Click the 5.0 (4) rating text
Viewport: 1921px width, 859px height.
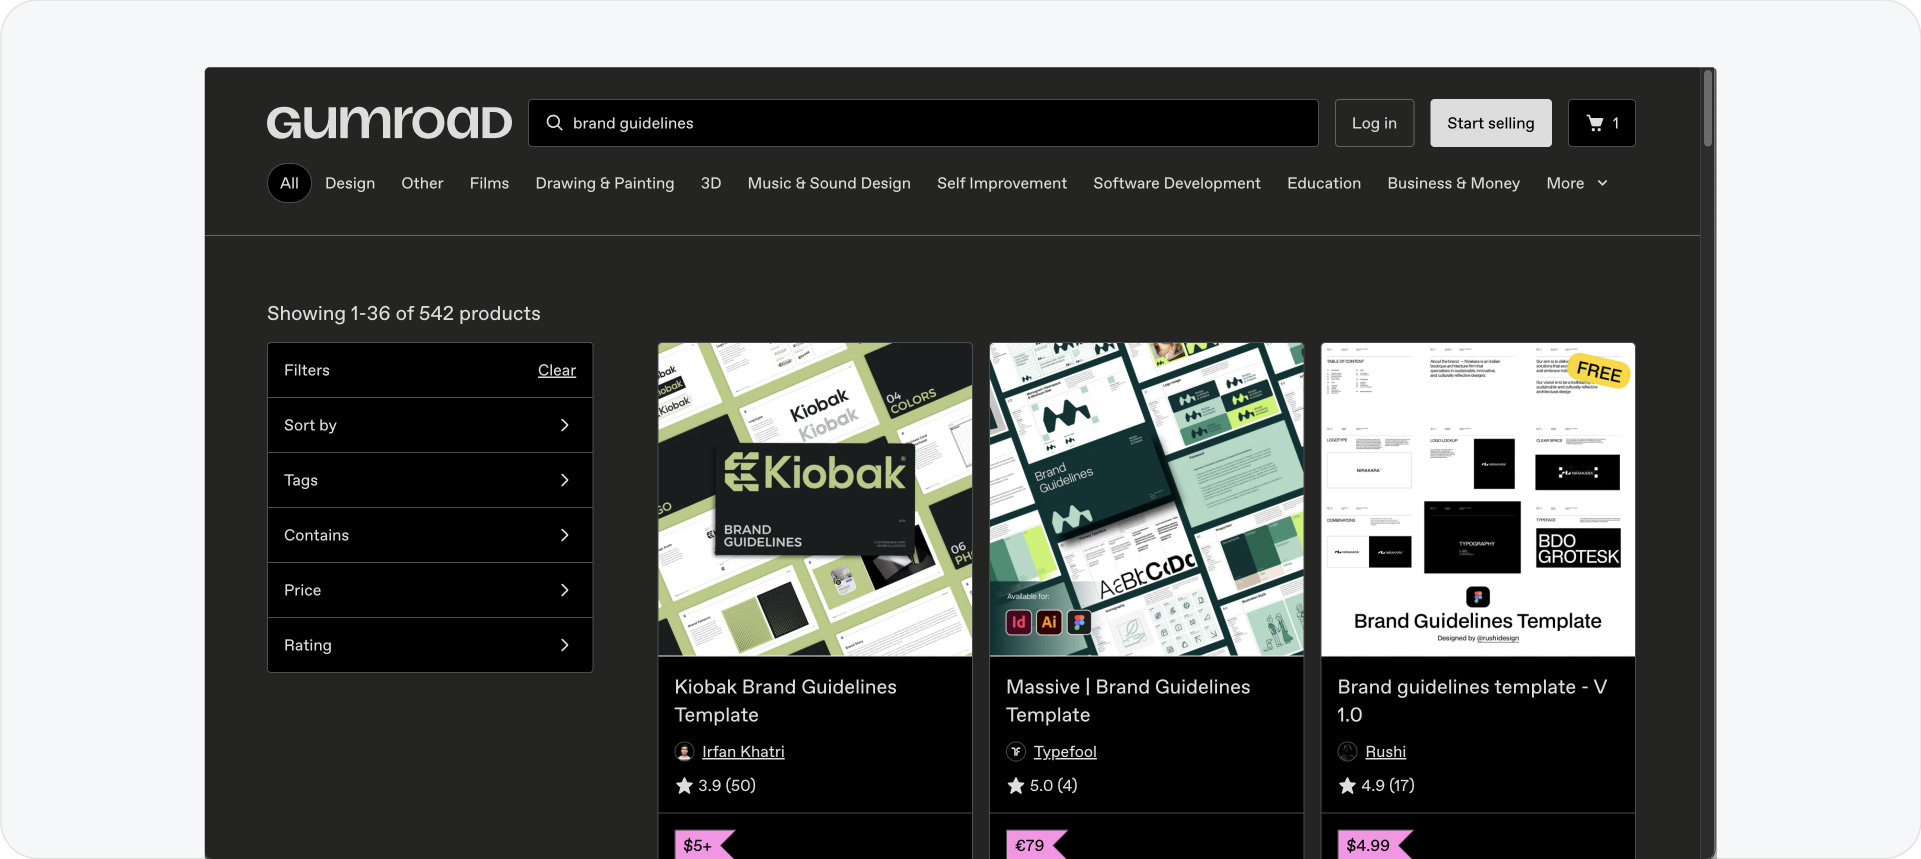[x=1054, y=786]
